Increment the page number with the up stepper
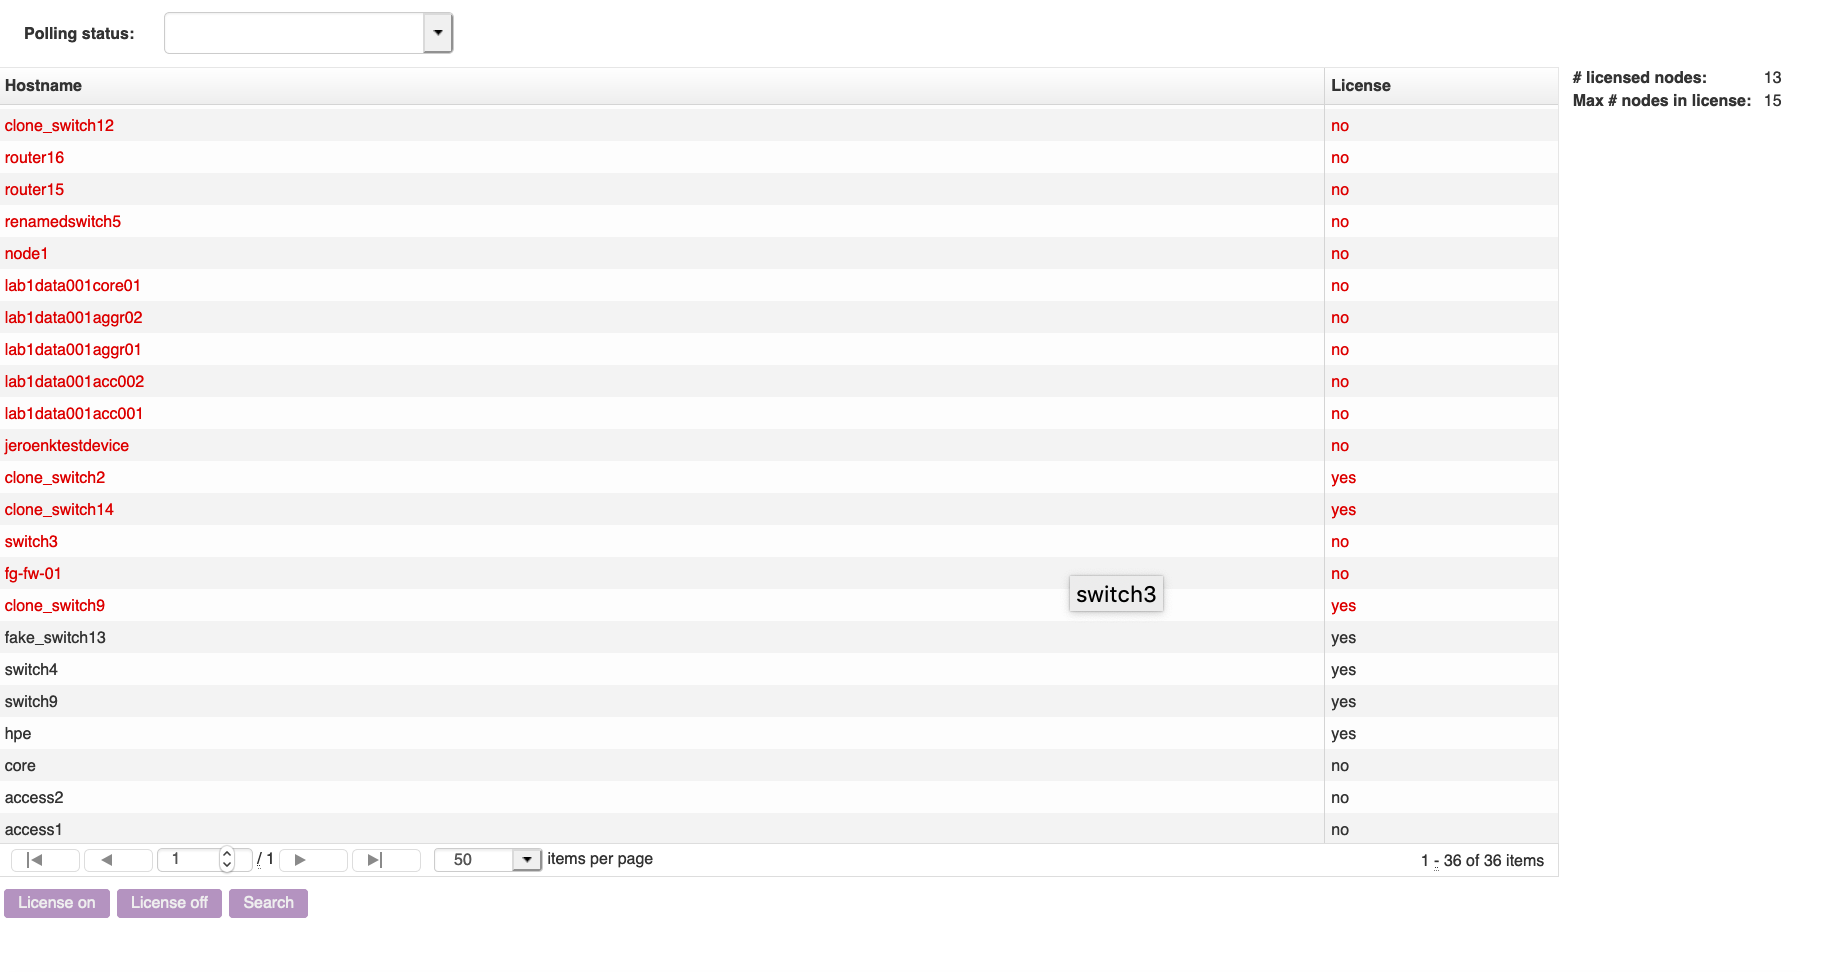The height and width of the screenshot is (972, 1824). click(x=227, y=853)
